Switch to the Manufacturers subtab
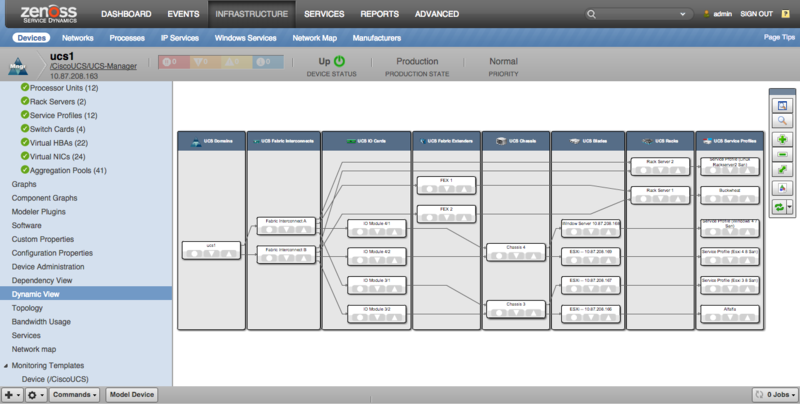This screenshot has width=800, height=405. pos(377,38)
